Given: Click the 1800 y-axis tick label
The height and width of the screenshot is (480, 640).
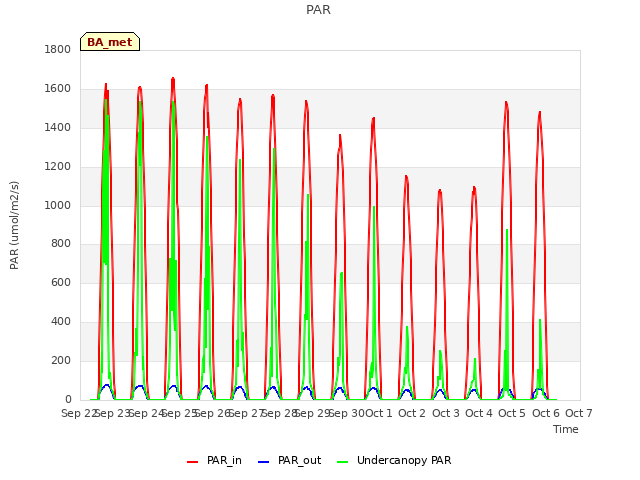Looking at the screenshot, I should [58, 49].
